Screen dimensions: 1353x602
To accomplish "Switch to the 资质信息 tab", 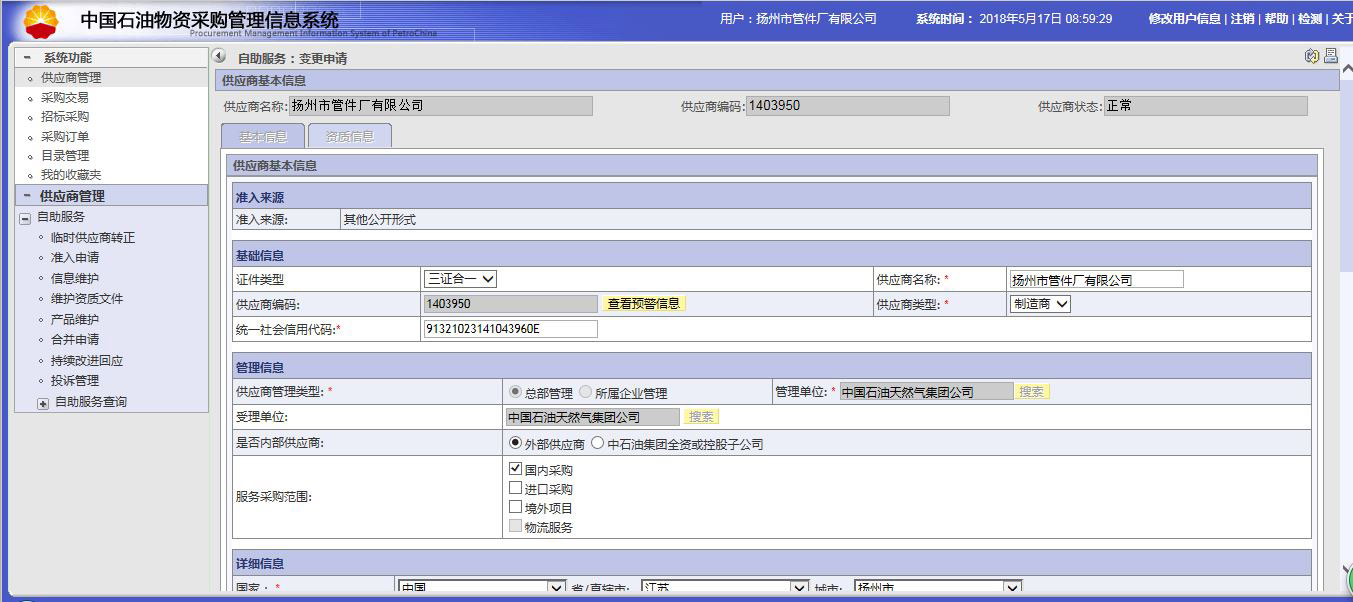I will click(x=350, y=136).
